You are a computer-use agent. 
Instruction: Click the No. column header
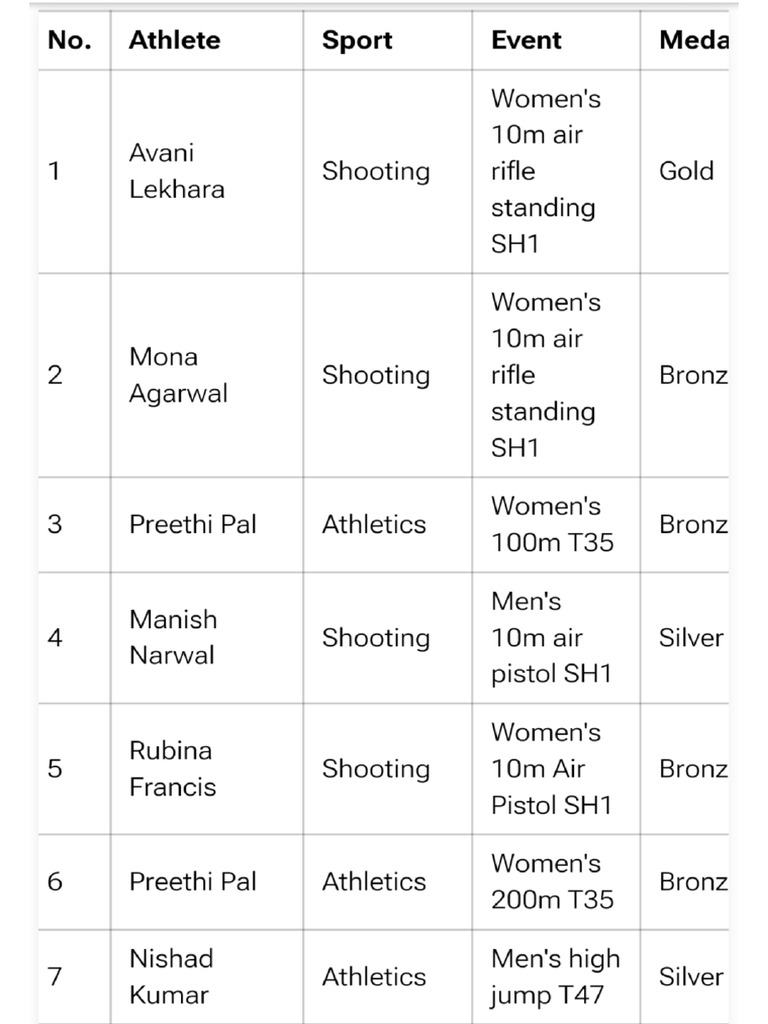69,41
